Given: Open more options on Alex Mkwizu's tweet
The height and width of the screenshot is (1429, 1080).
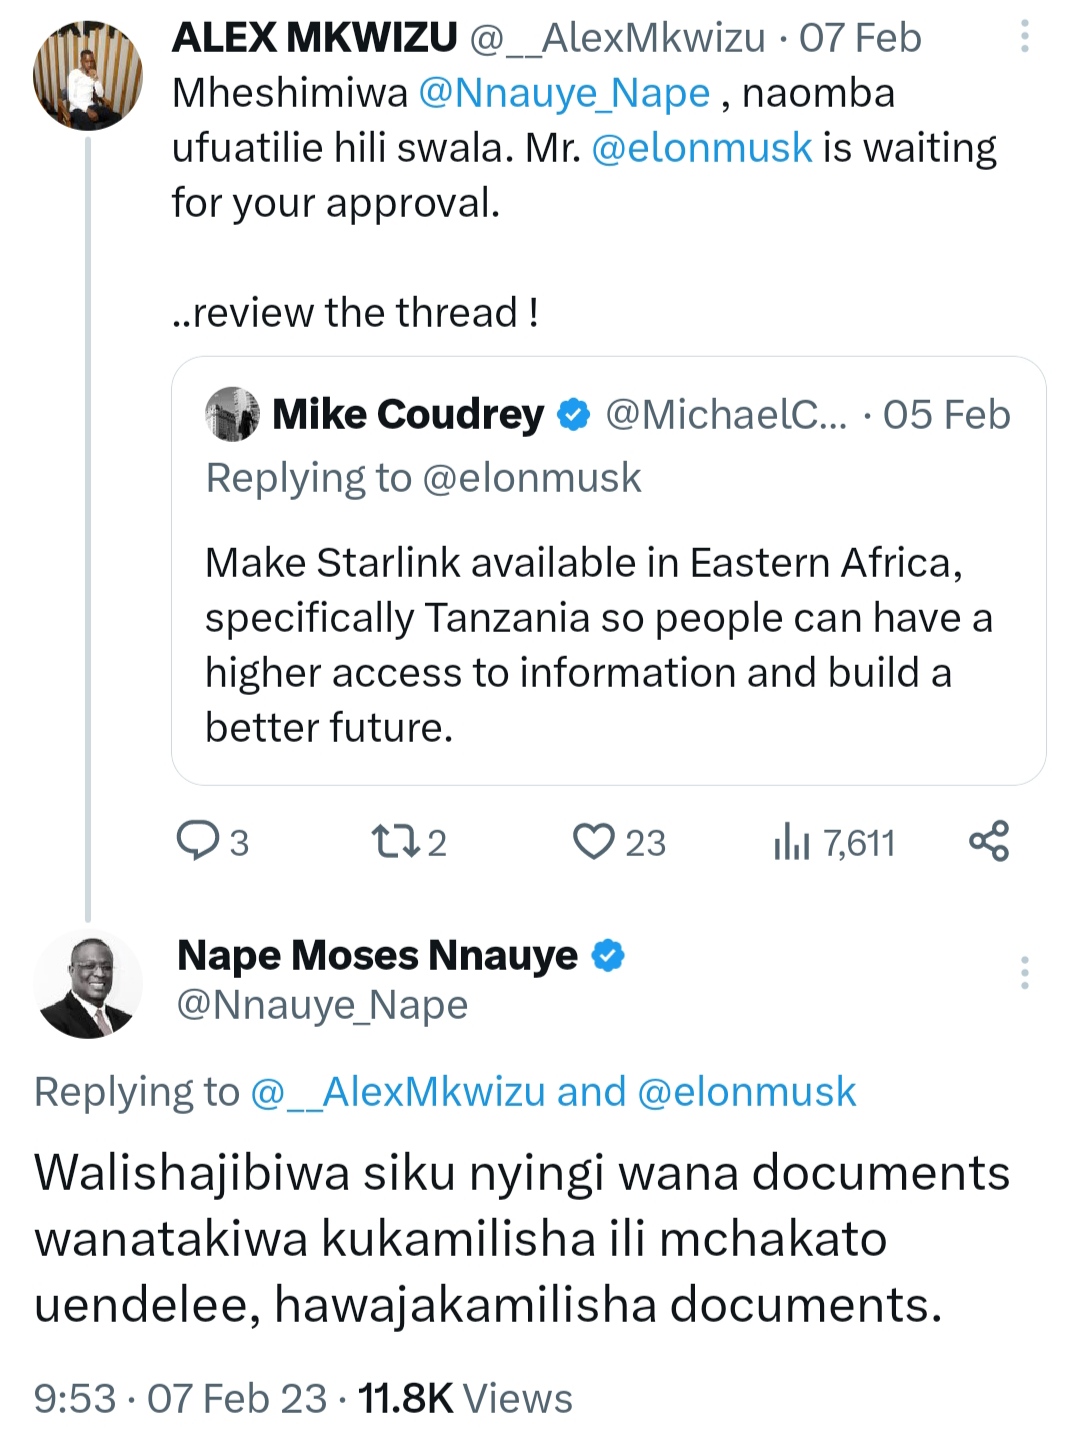Looking at the screenshot, I should (x=1024, y=37).
